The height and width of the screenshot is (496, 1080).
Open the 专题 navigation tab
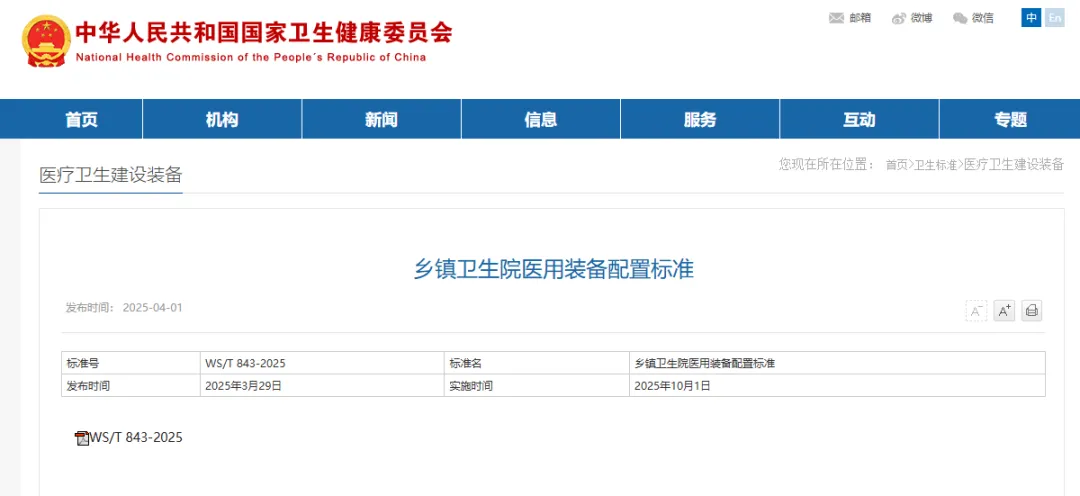1011,120
